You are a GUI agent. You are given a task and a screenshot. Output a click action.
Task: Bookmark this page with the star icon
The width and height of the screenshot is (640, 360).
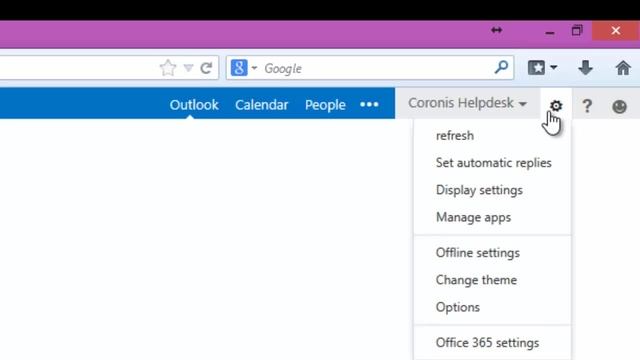coord(168,68)
